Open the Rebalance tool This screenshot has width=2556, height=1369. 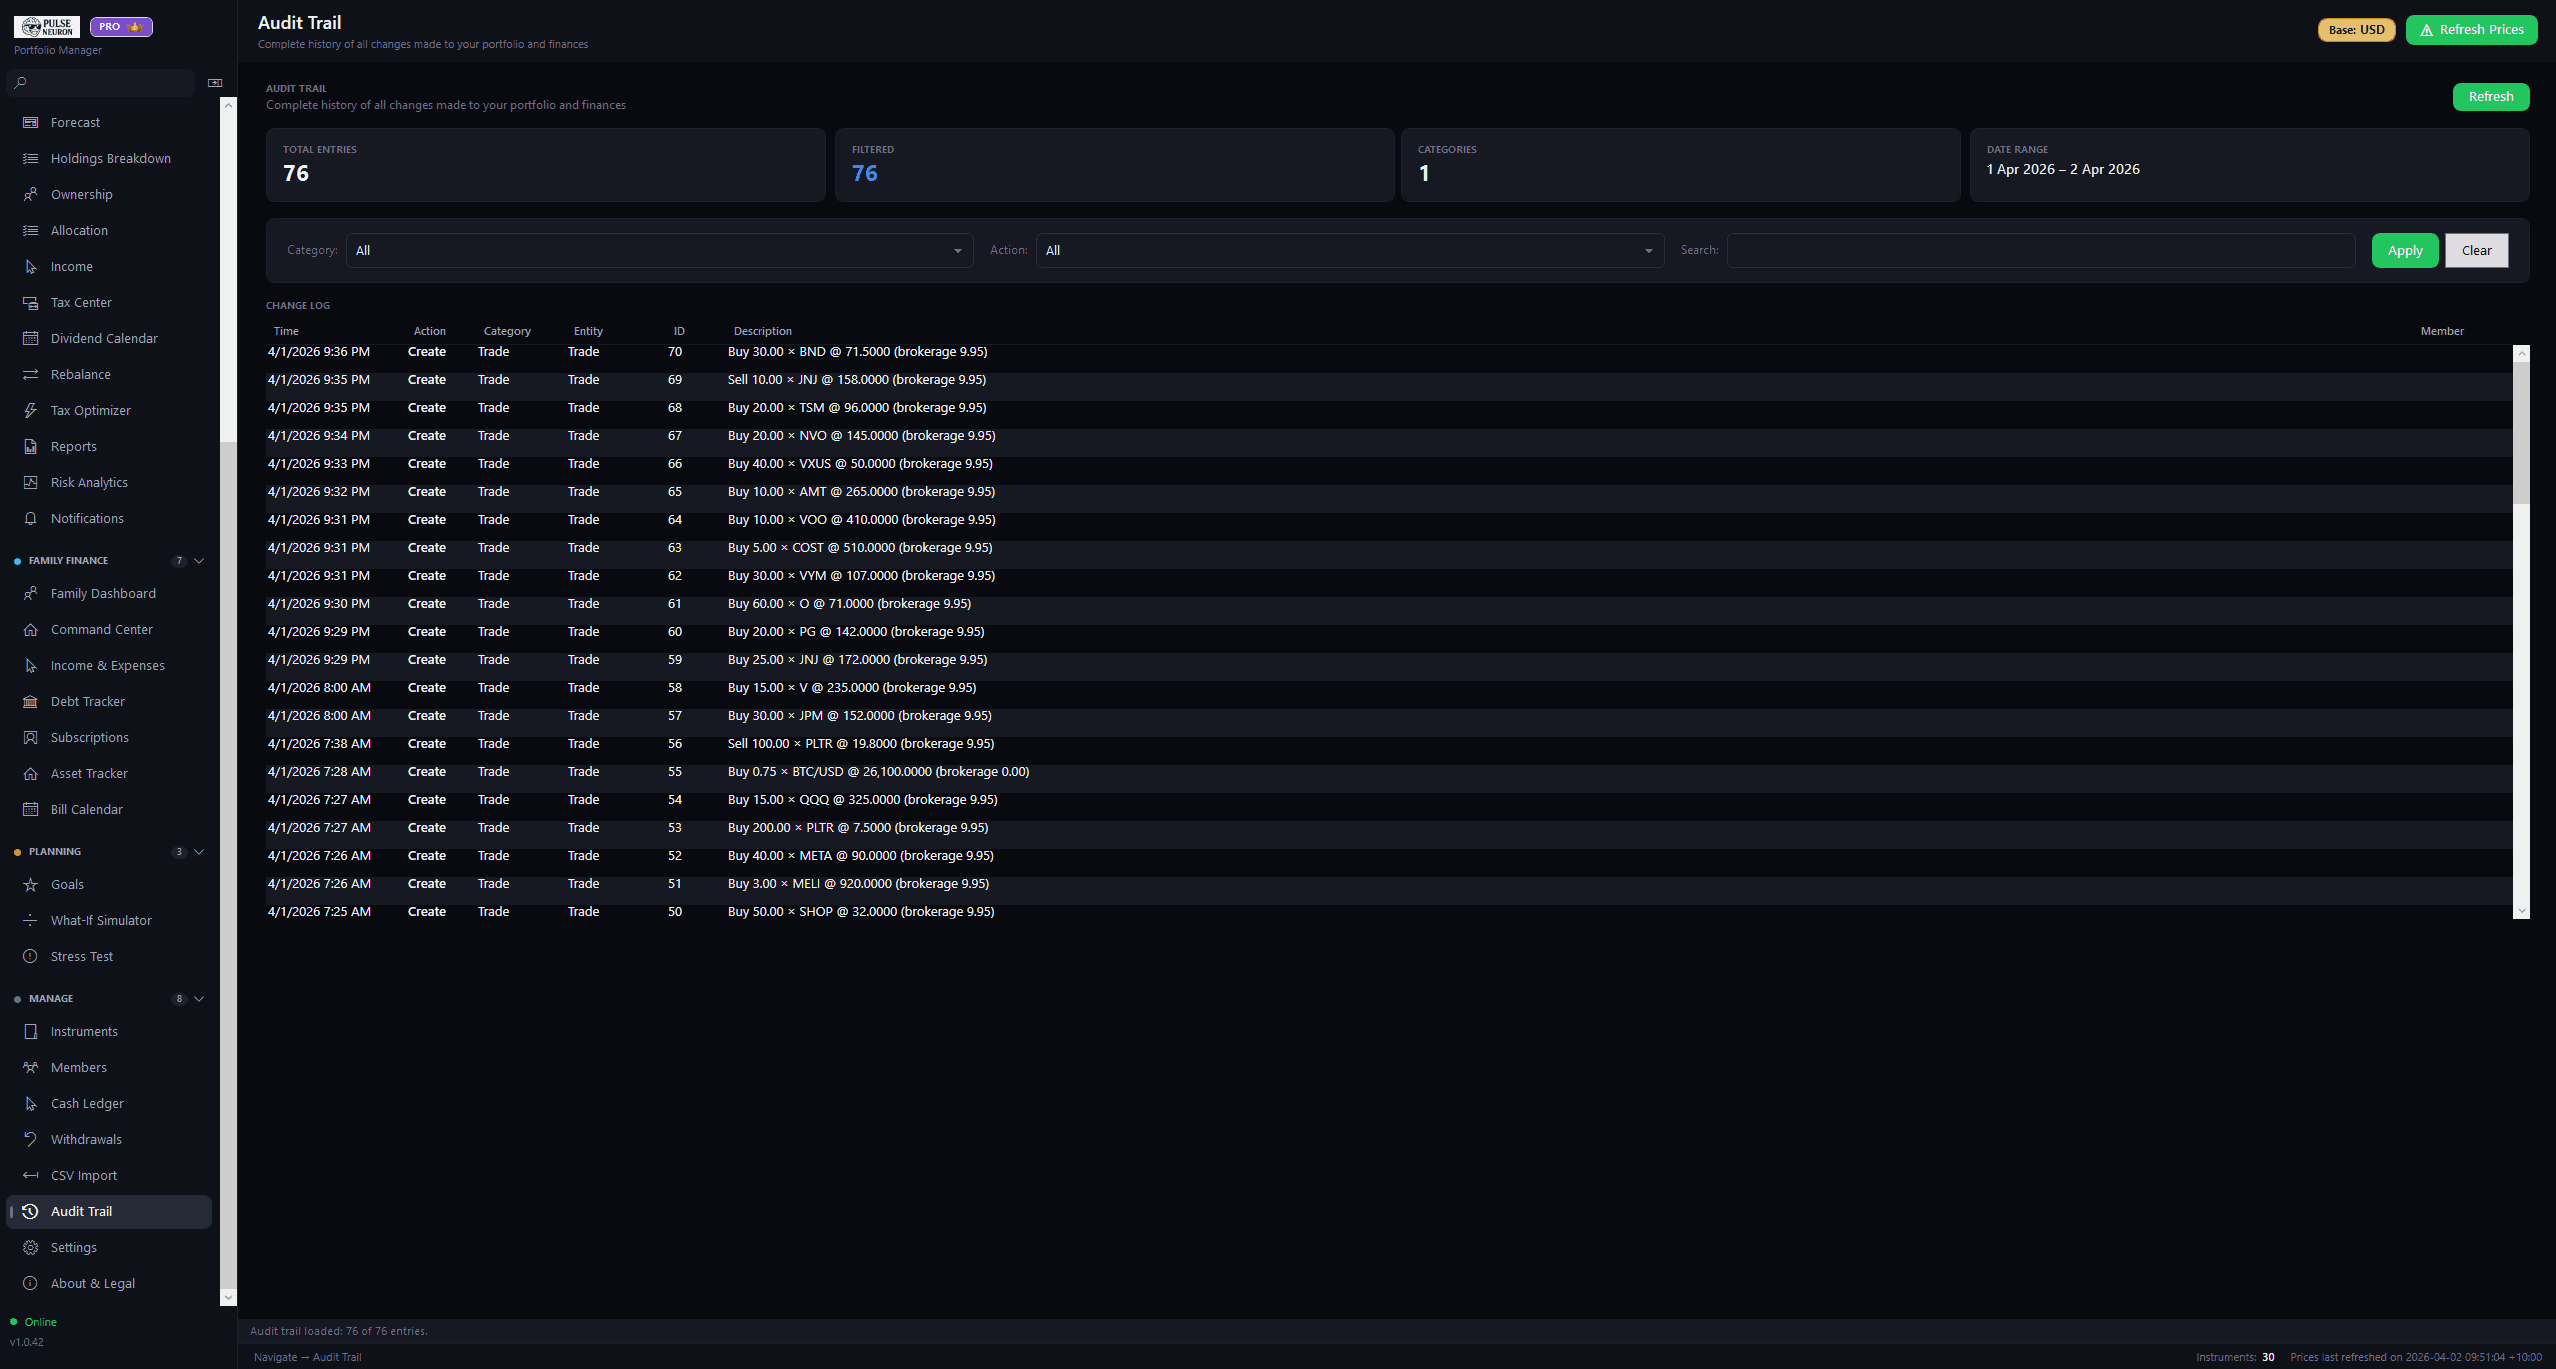coord(80,374)
